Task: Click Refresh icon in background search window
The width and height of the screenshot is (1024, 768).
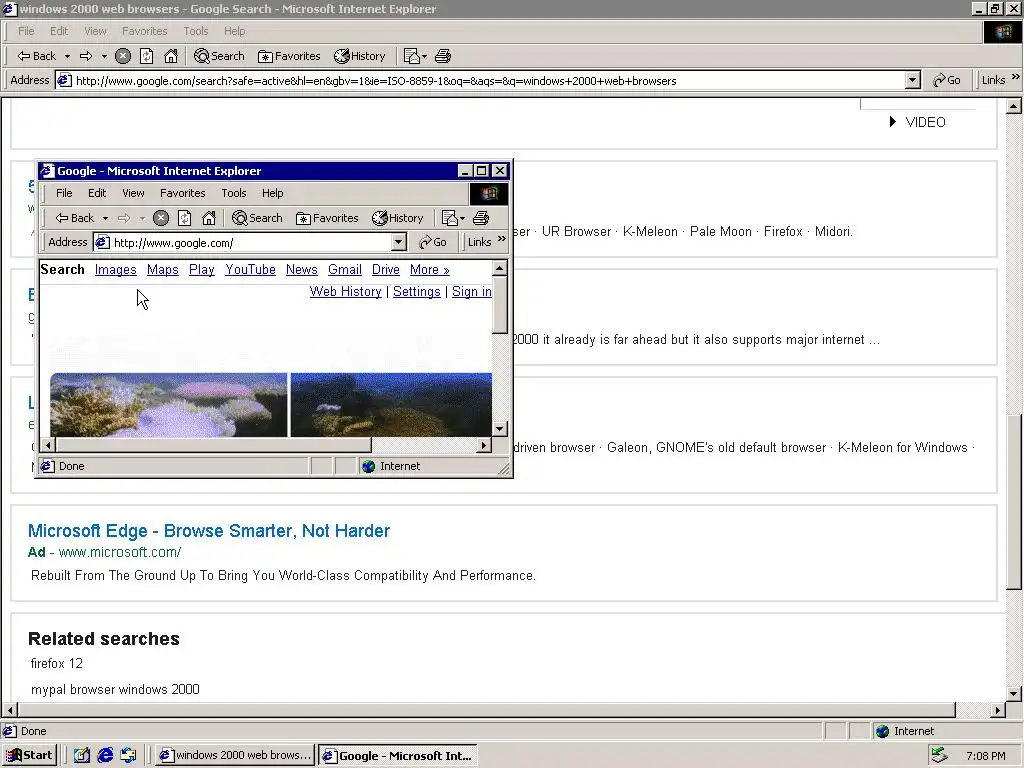Action: point(147,56)
